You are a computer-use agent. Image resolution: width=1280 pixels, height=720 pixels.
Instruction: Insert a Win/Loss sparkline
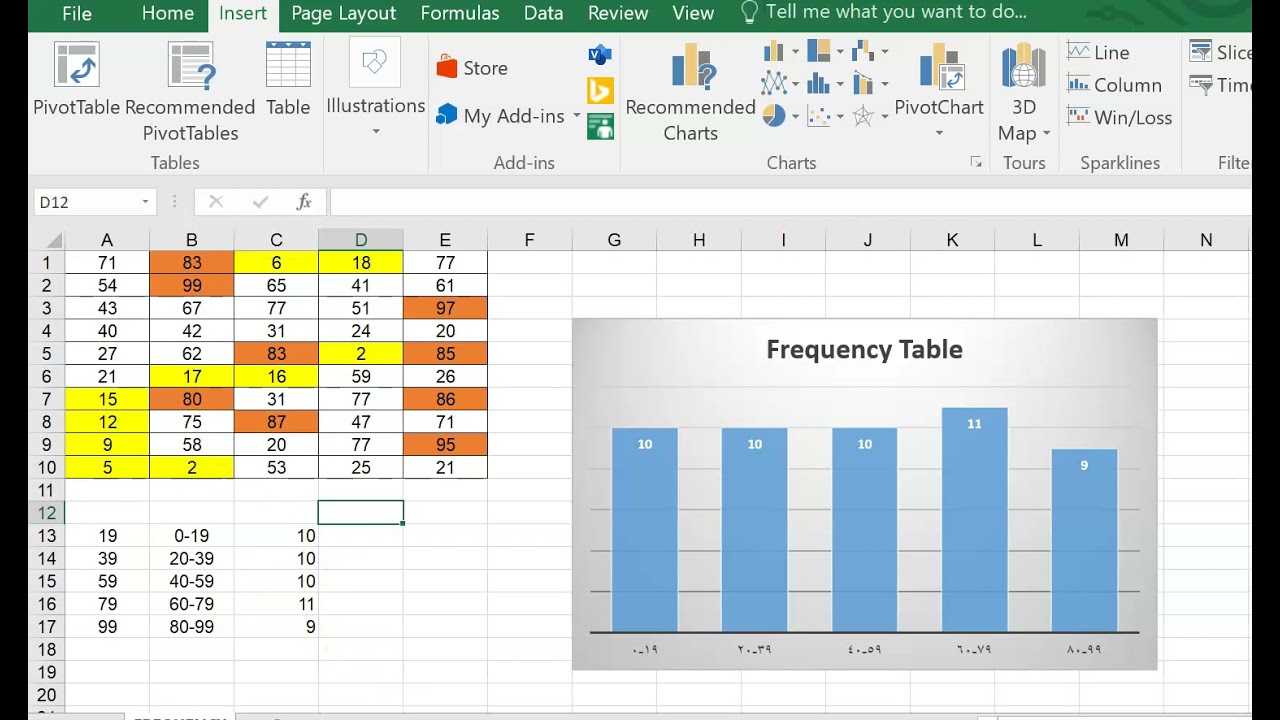pyautogui.click(x=1119, y=117)
